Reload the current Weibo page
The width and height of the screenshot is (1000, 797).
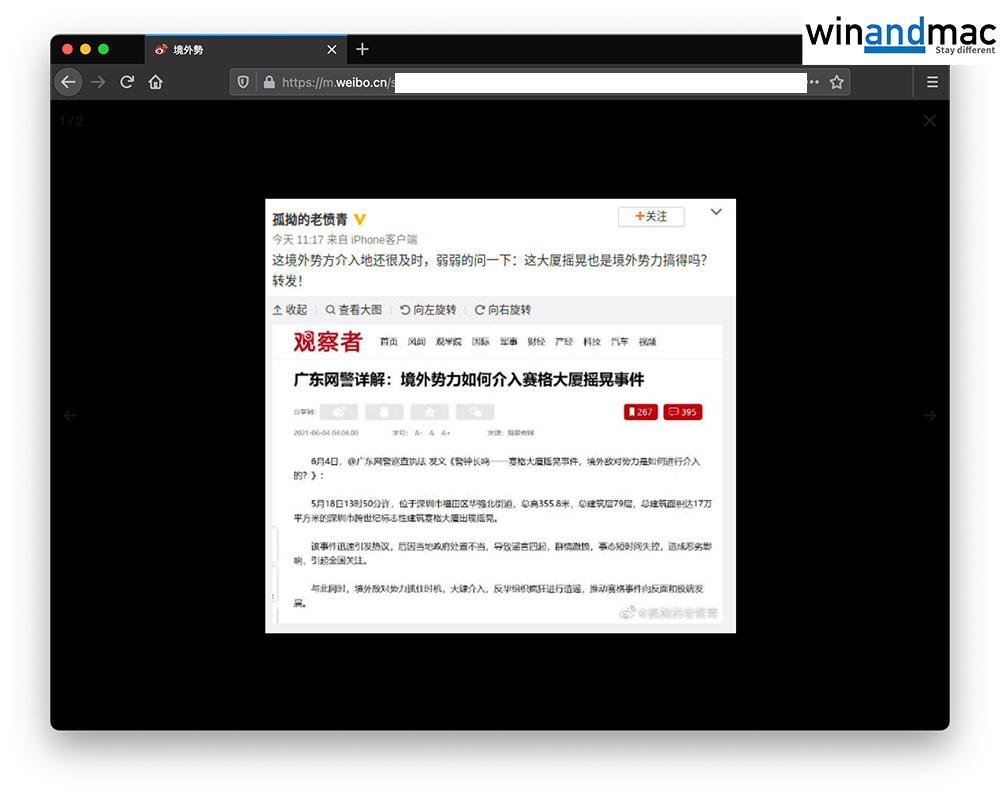tap(127, 82)
